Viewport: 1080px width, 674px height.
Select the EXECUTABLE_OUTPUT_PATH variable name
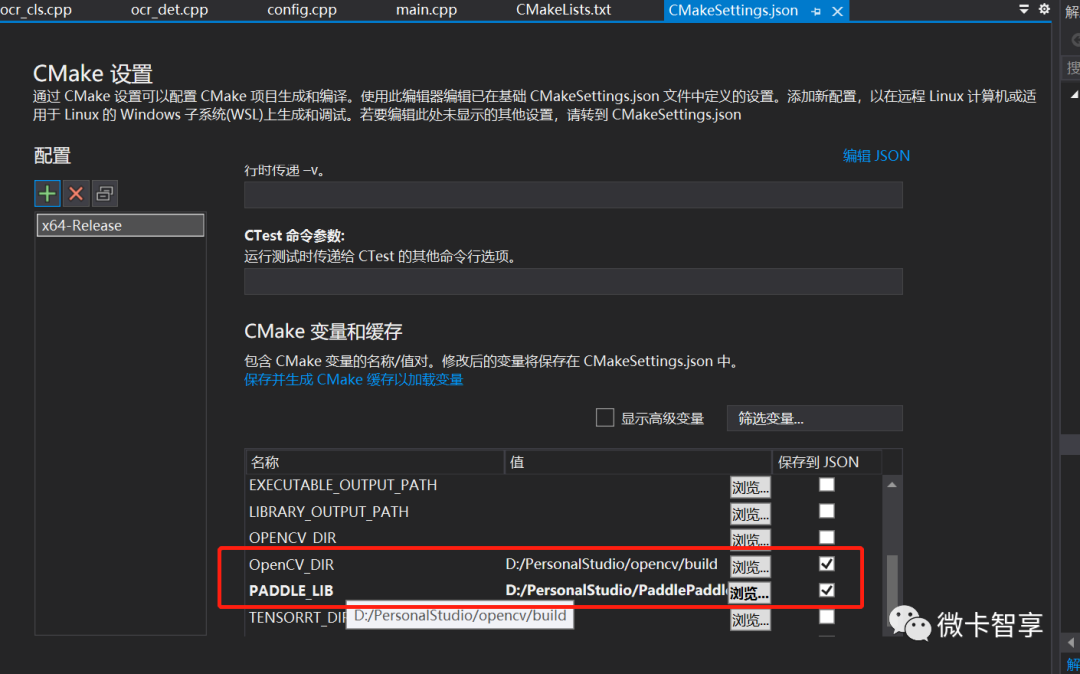[343, 485]
